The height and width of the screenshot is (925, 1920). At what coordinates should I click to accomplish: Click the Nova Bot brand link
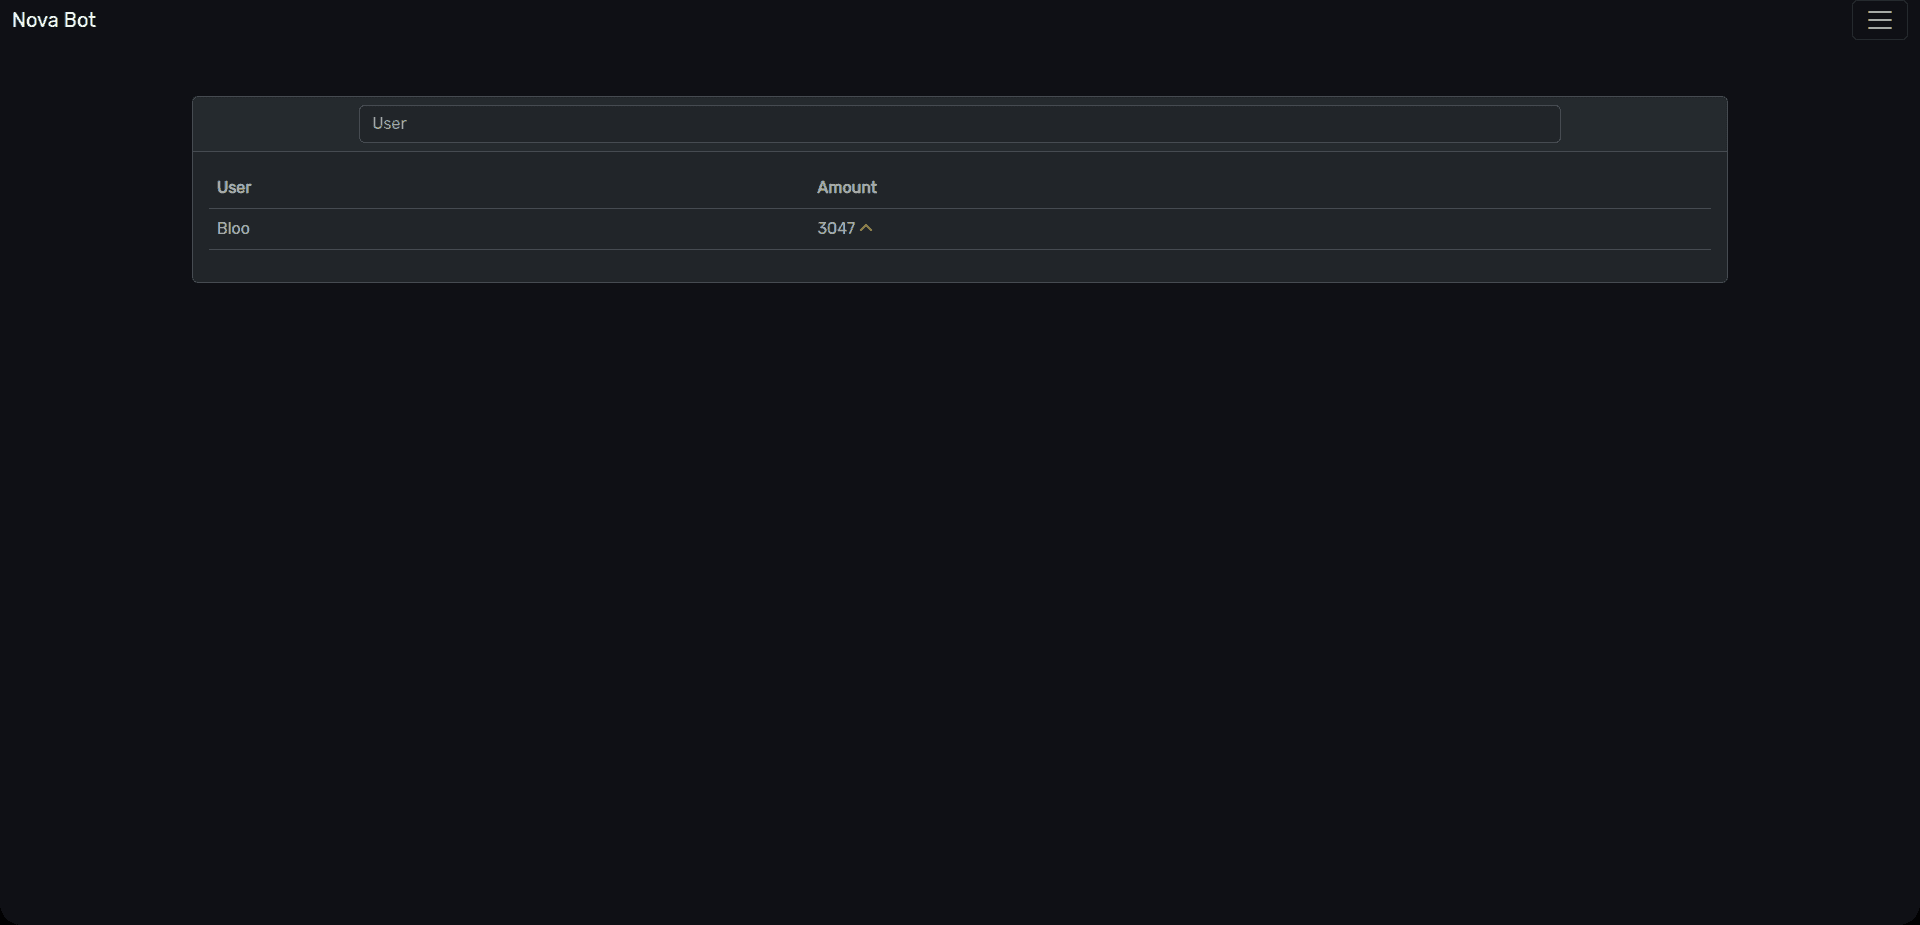click(x=54, y=20)
